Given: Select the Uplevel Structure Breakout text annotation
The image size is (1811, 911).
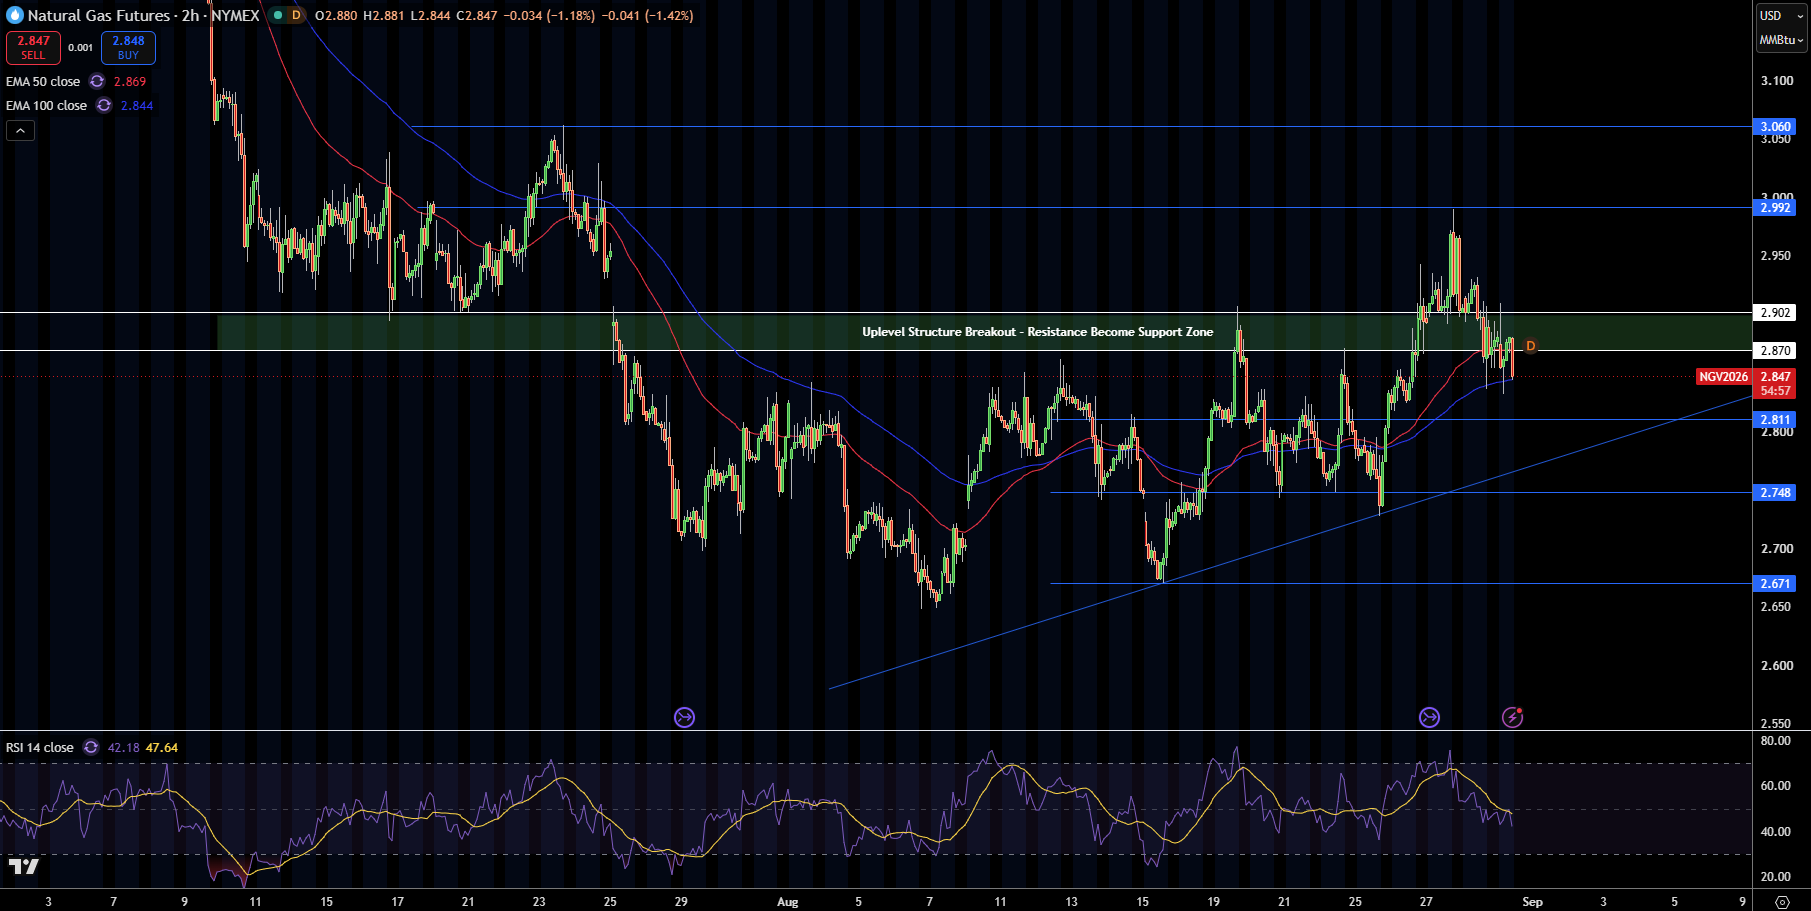Looking at the screenshot, I should (1037, 332).
